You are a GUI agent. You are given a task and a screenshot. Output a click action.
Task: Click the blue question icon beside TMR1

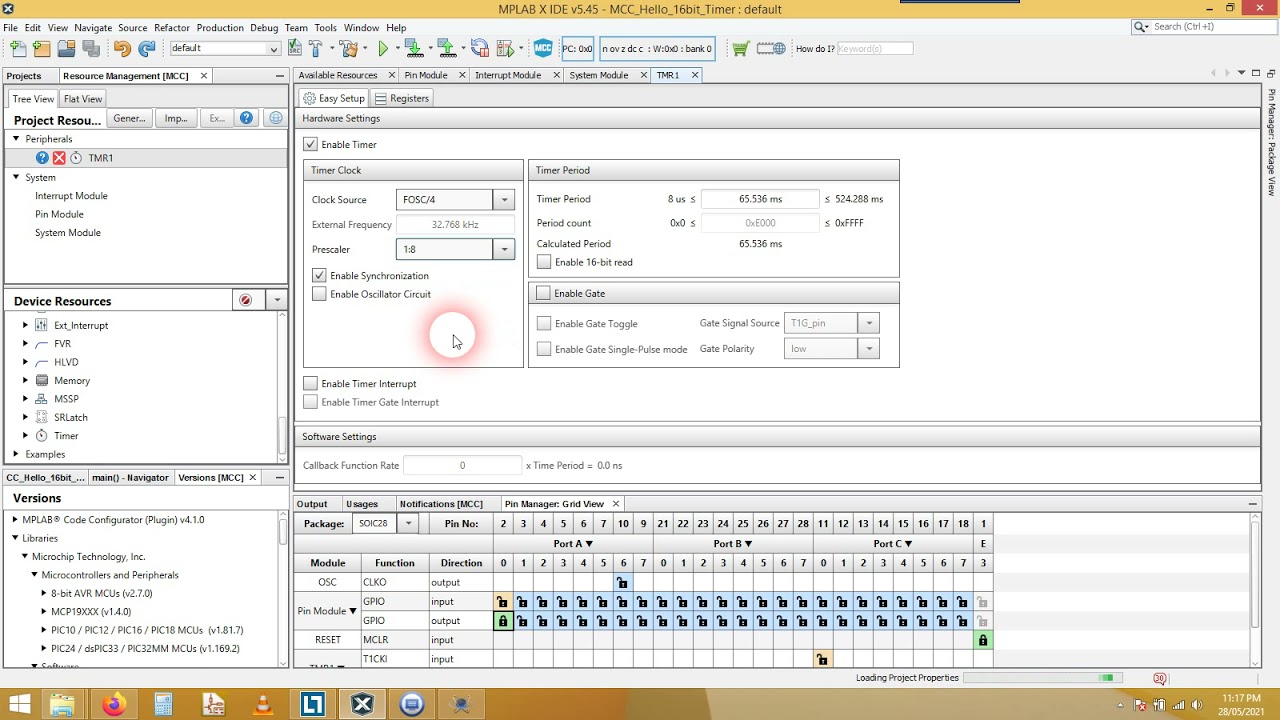point(42,158)
